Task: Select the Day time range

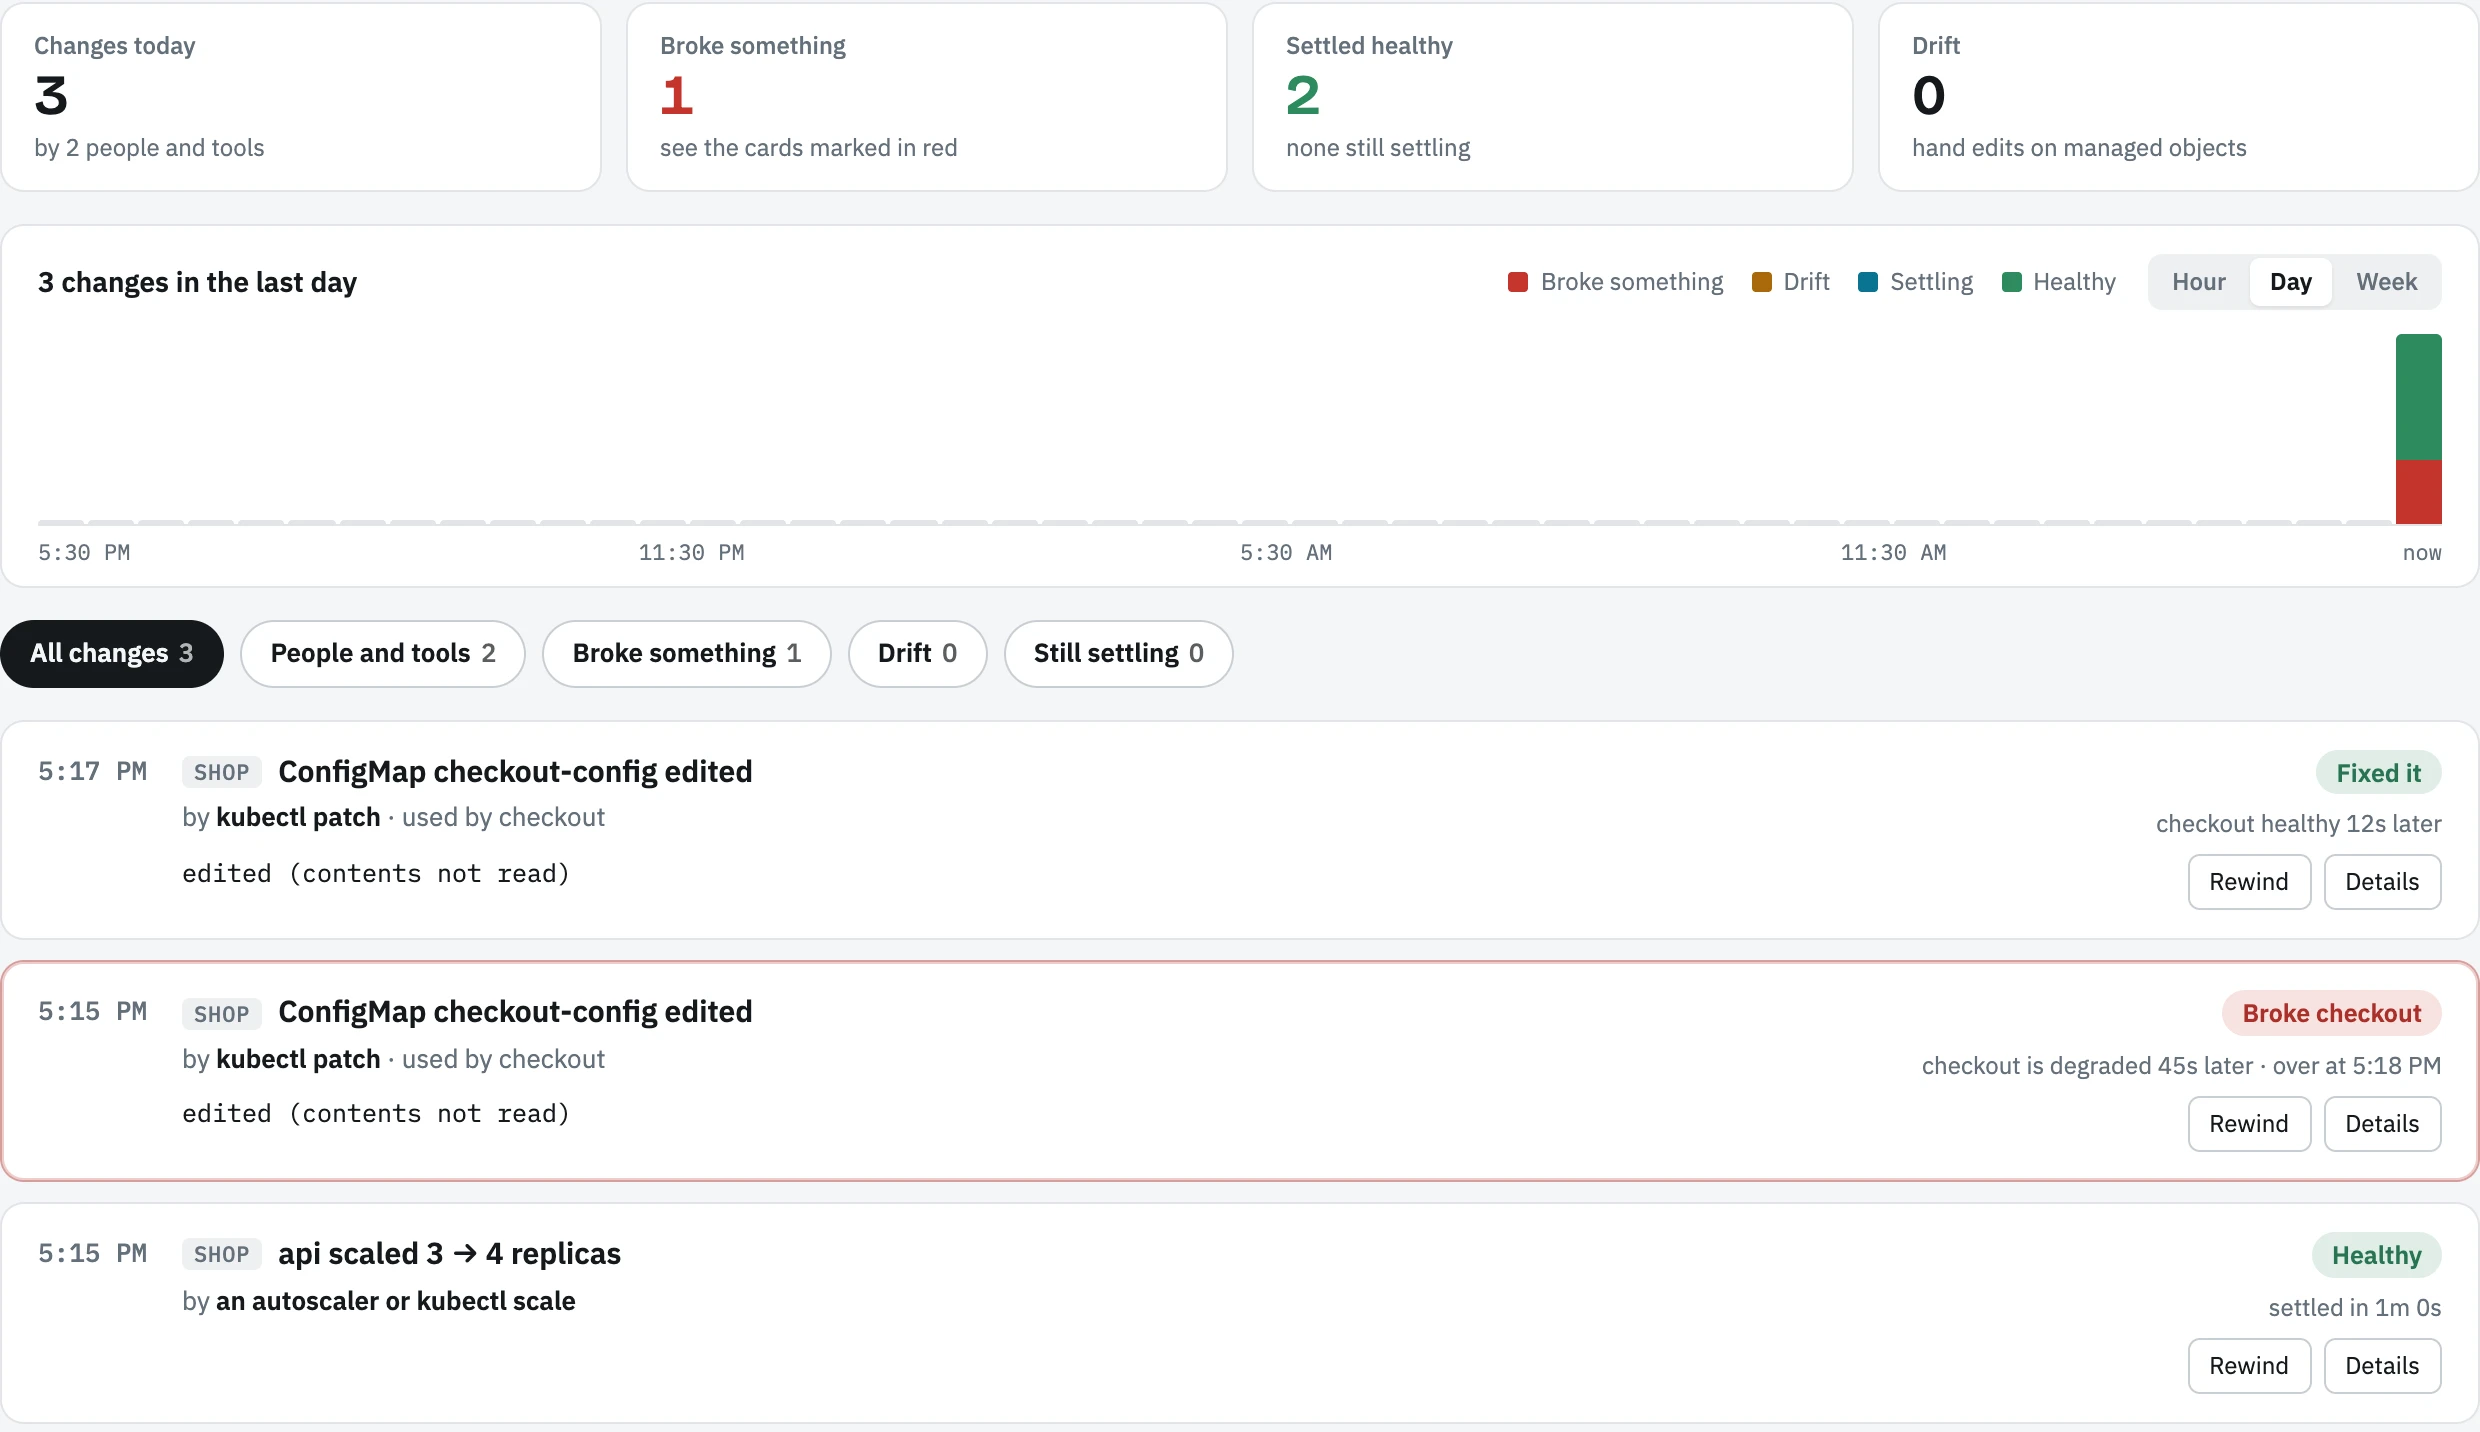Action: tap(2290, 282)
